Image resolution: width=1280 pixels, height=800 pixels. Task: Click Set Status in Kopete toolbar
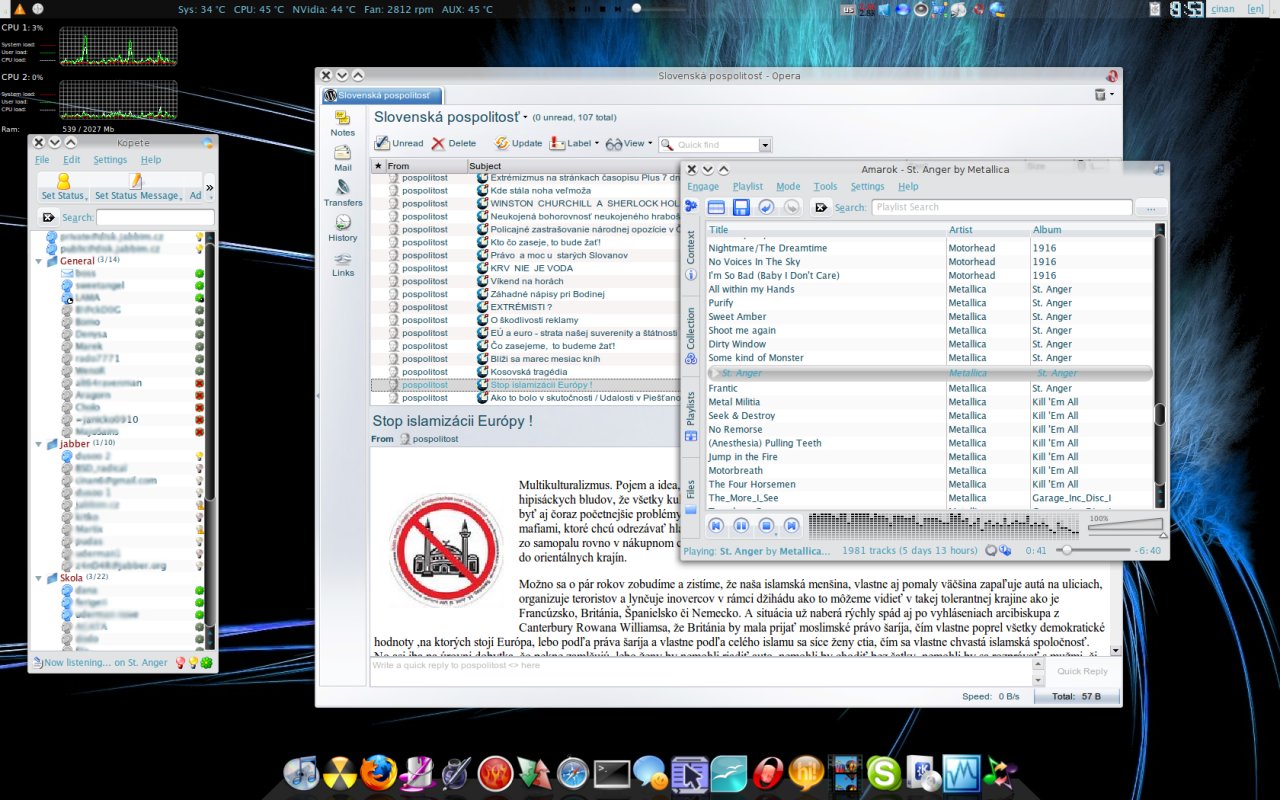pos(63,187)
